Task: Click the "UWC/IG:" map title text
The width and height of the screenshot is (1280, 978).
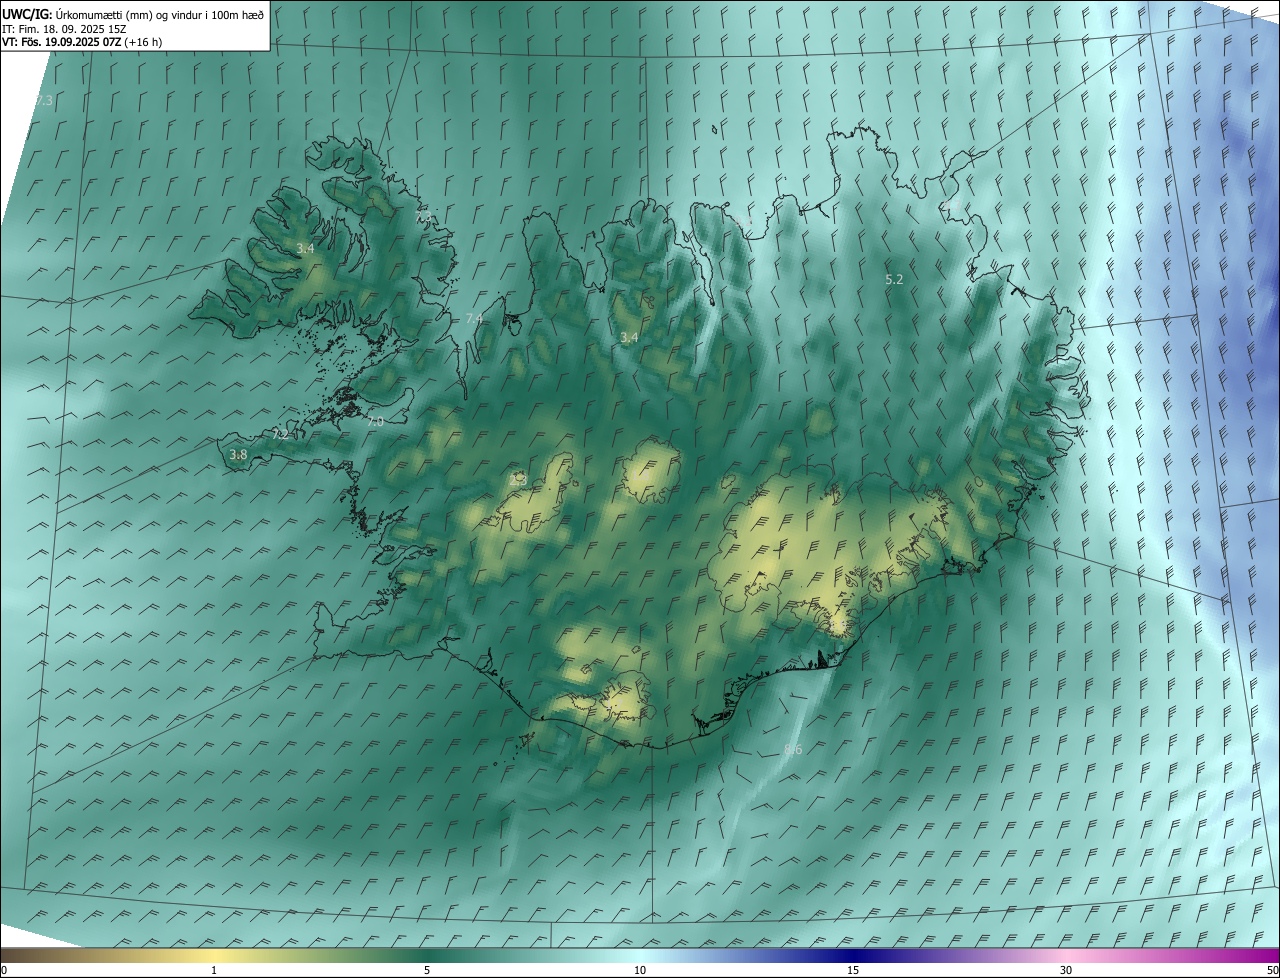Action: point(27,13)
